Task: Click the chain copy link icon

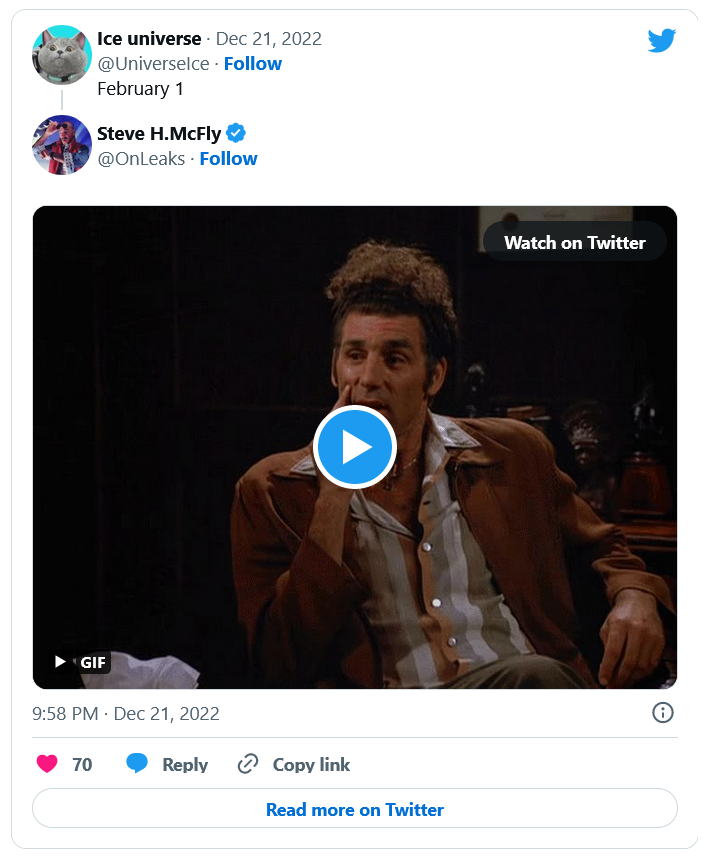Action: tap(248, 765)
